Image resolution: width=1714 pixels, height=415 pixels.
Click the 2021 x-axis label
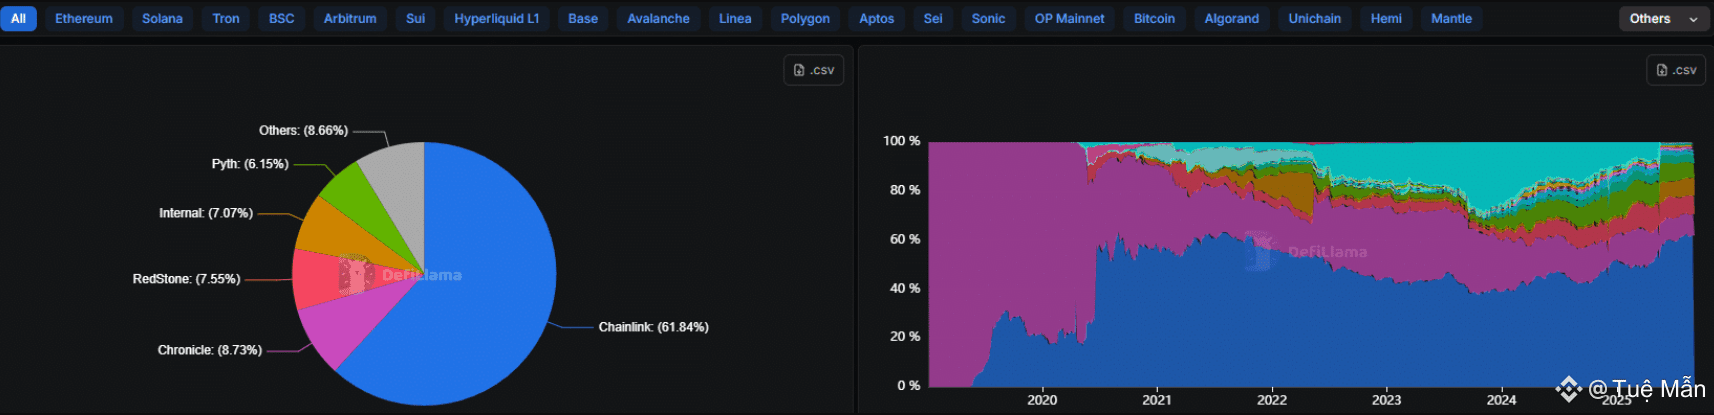[x=1157, y=400]
